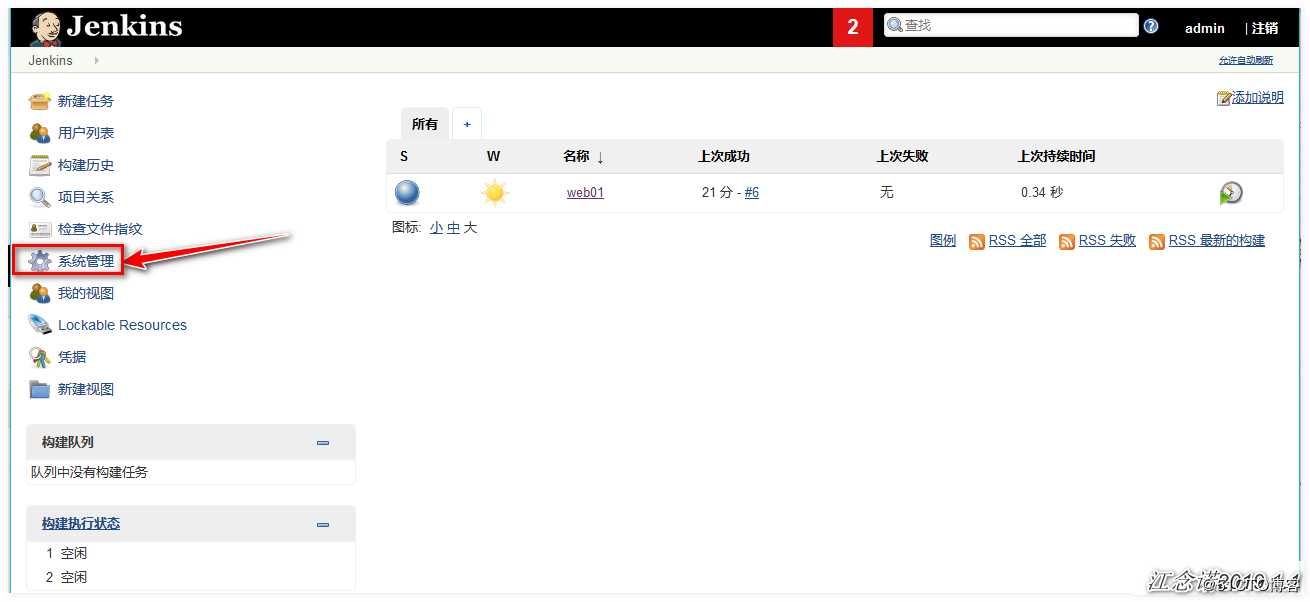
Task: Click the 添加说明 link
Action: [1258, 98]
